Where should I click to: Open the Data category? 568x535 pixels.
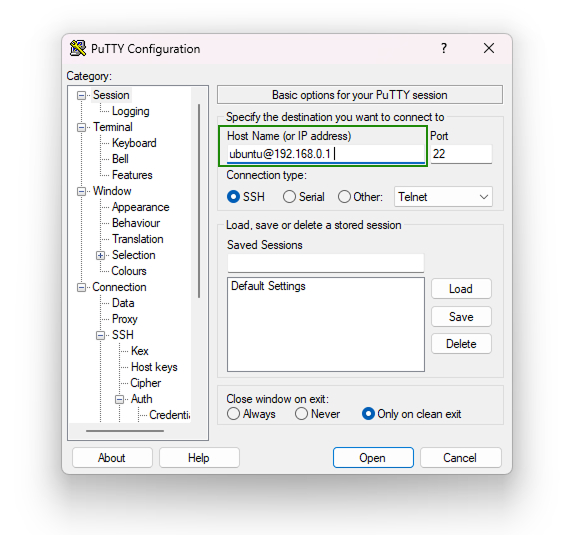click(x=123, y=303)
